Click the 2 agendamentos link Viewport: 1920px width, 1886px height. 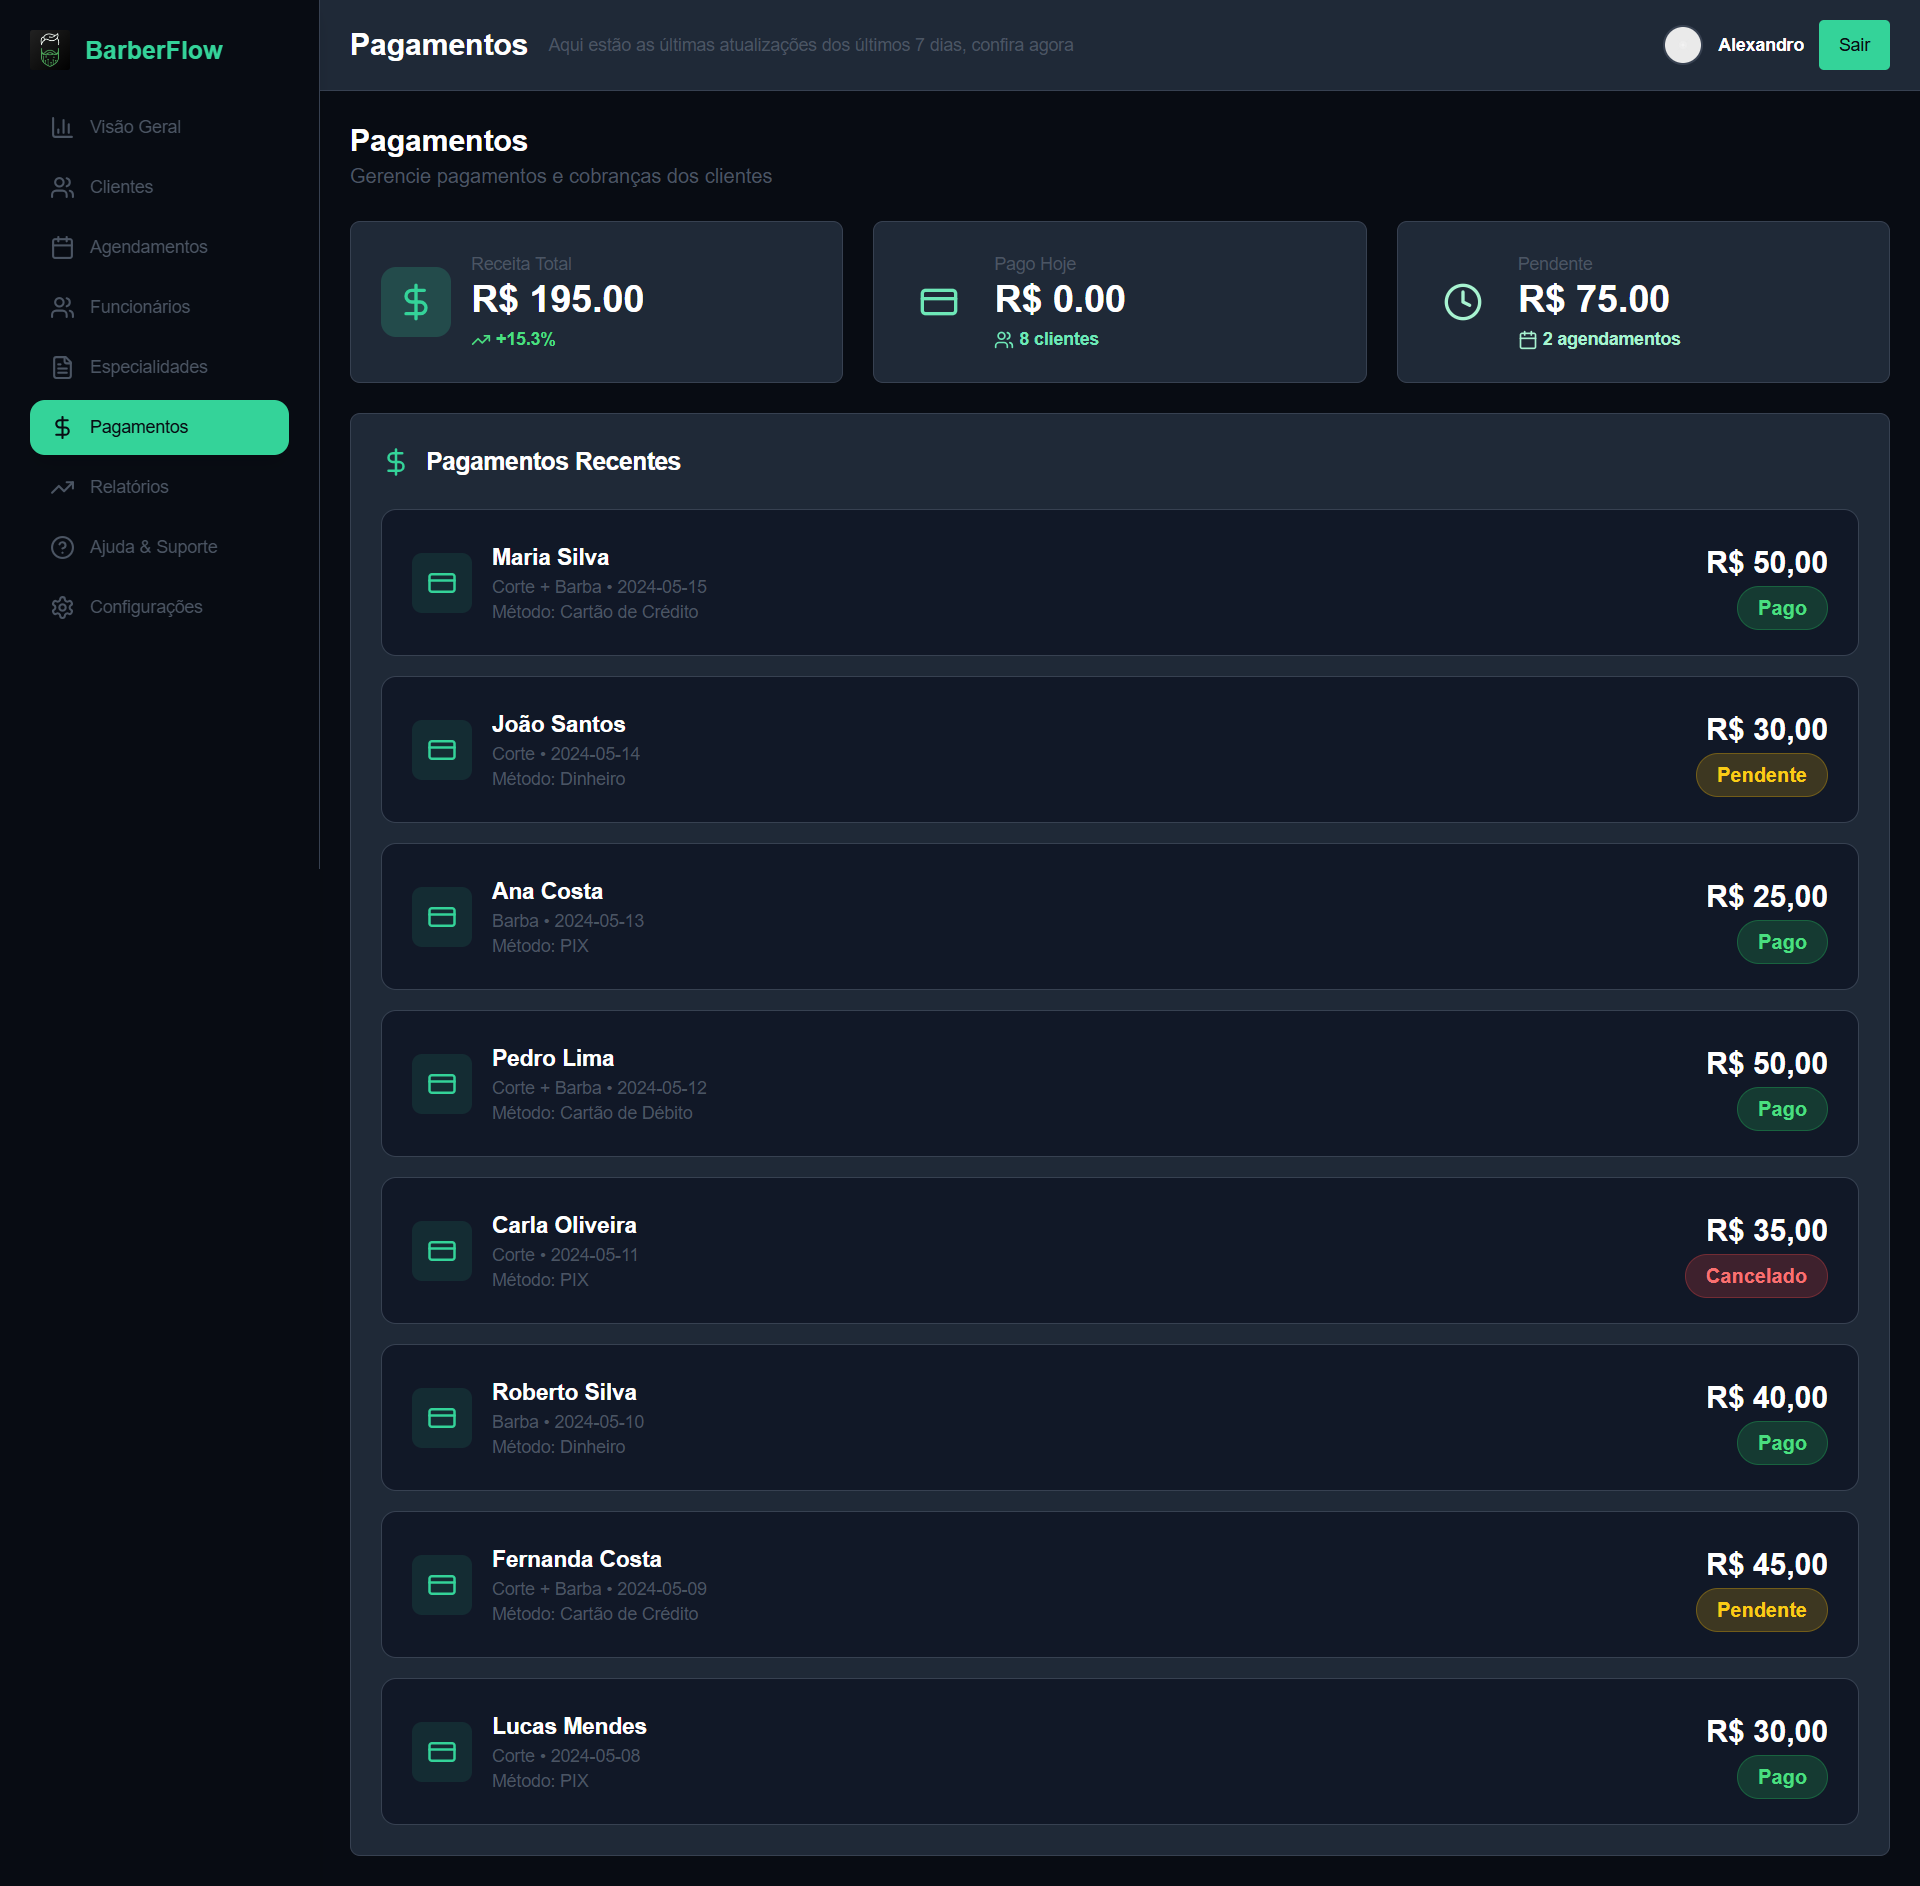tap(1610, 339)
